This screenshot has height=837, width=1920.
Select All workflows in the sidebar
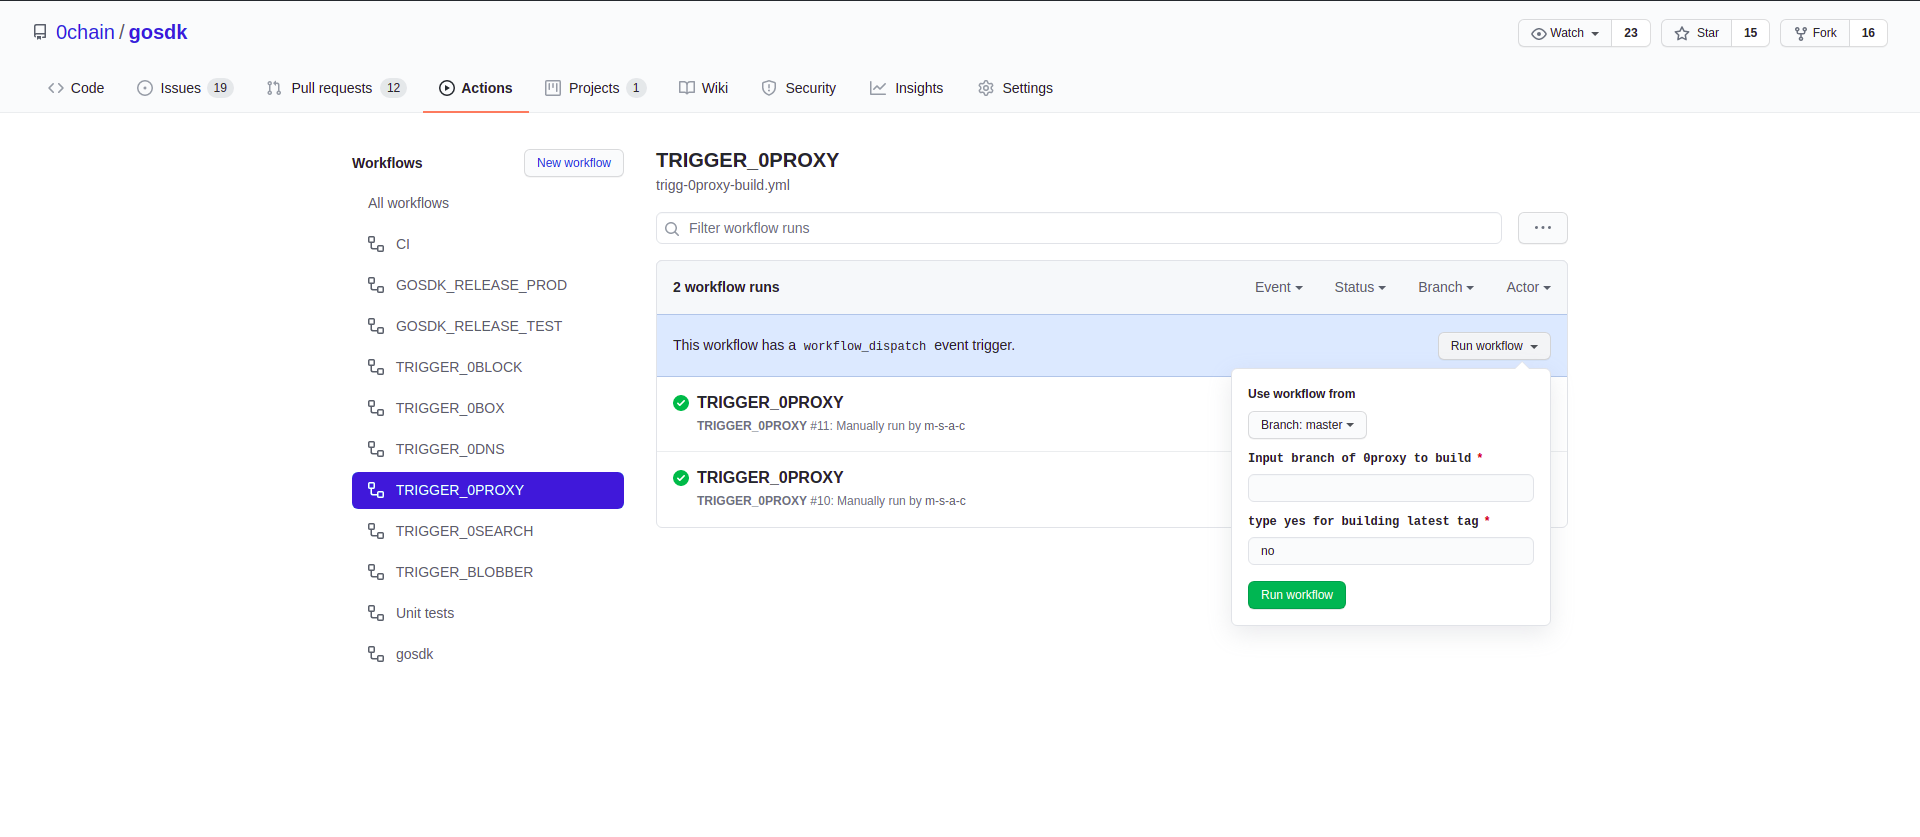408,203
